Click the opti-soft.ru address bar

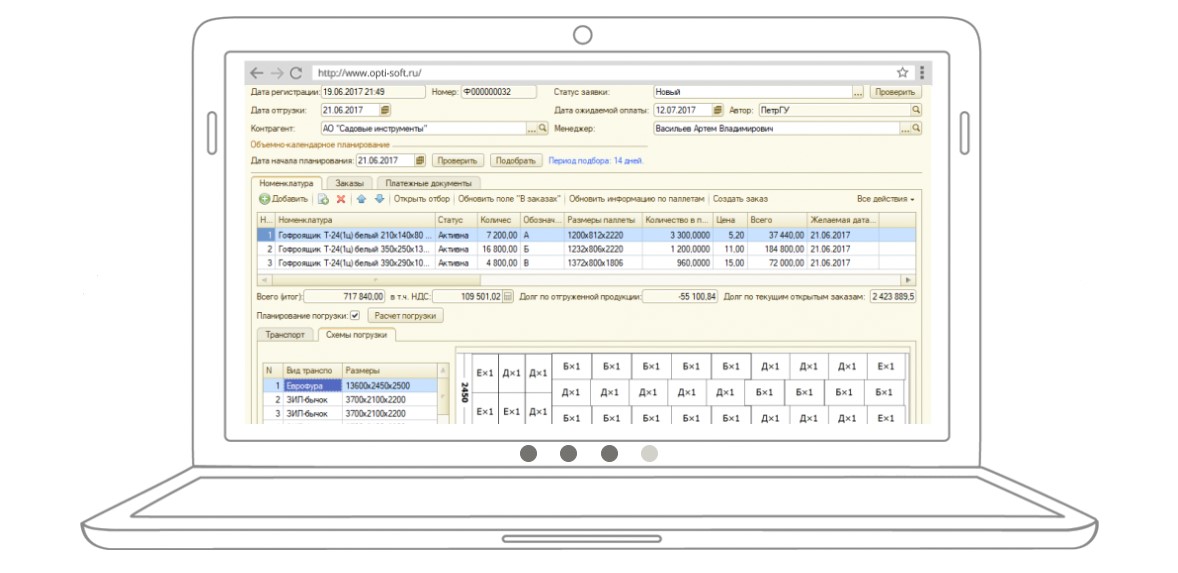[x=601, y=73]
